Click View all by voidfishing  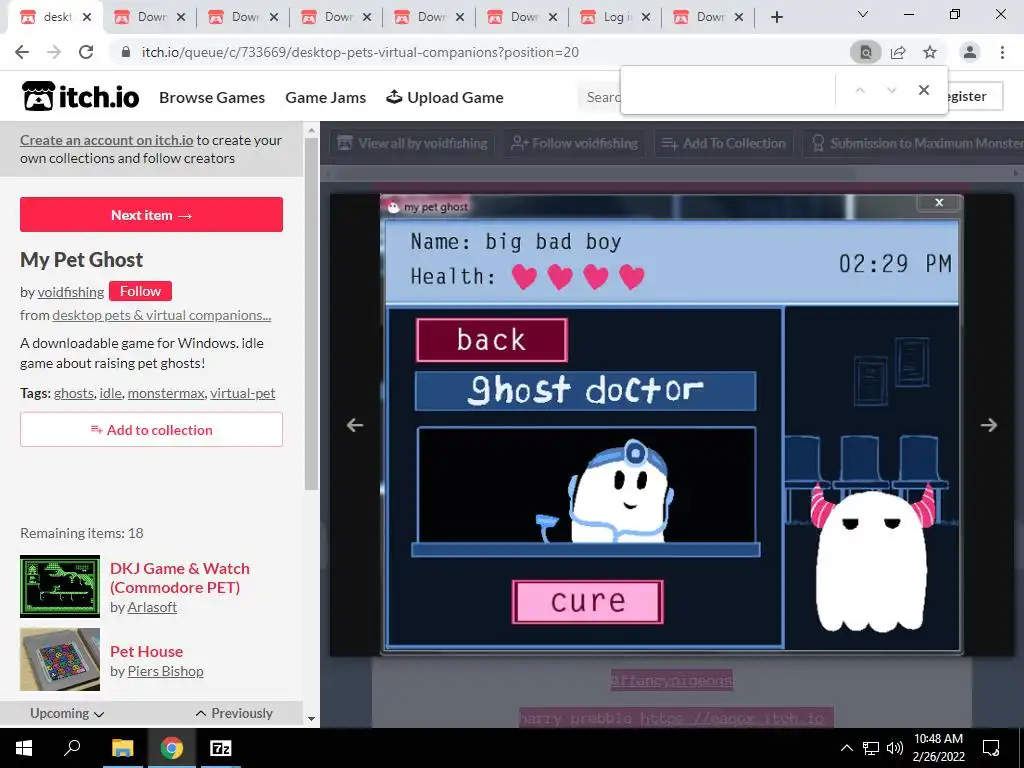pos(412,143)
